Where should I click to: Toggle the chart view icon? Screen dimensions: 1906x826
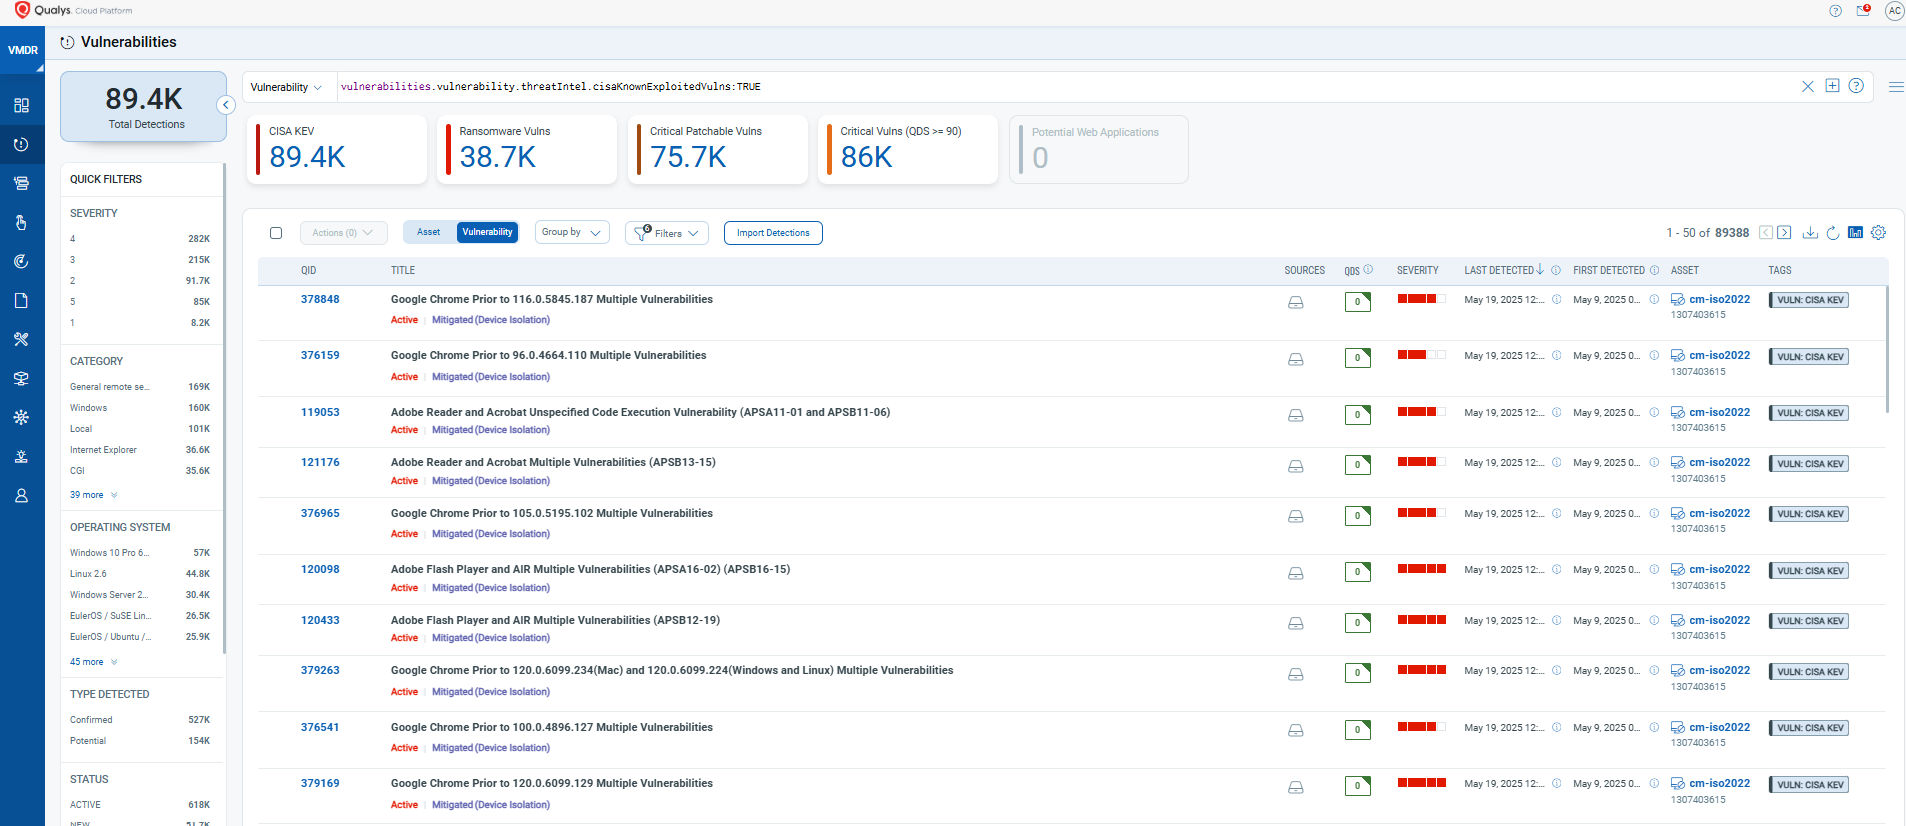coord(1856,232)
